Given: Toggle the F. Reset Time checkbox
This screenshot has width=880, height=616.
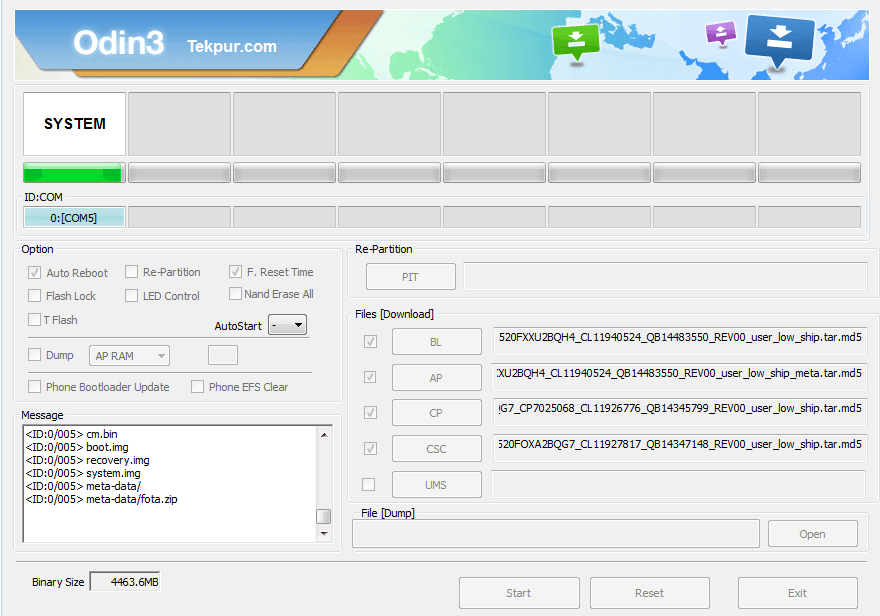Looking at the screenshot, I should [x=235, y=272].
